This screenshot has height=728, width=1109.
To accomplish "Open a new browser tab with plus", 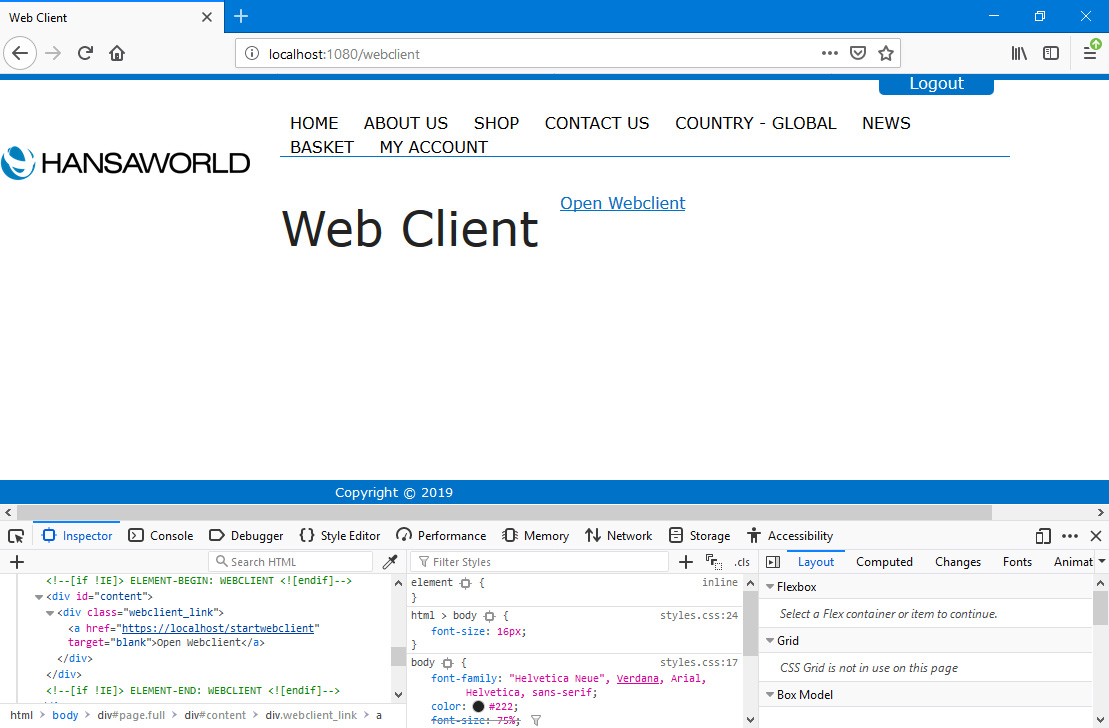I will [241, 16].
